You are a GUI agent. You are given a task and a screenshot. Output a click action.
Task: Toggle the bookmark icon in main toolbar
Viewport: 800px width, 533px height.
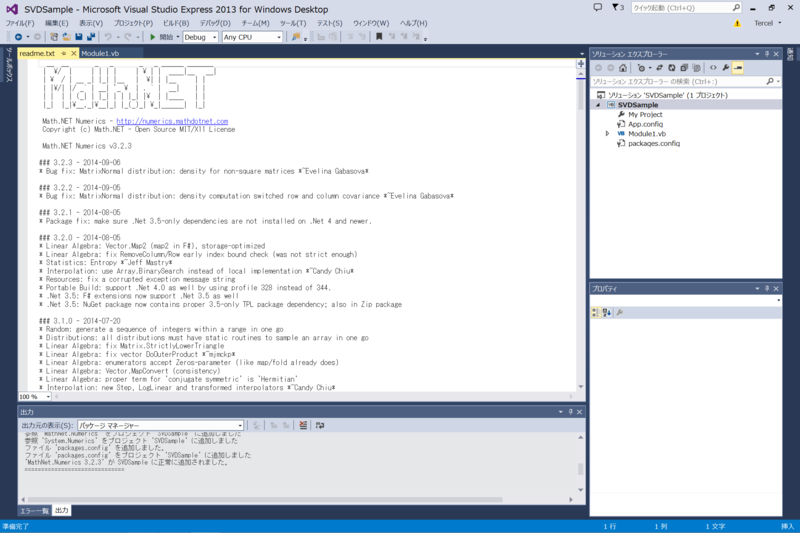point(379,37)
